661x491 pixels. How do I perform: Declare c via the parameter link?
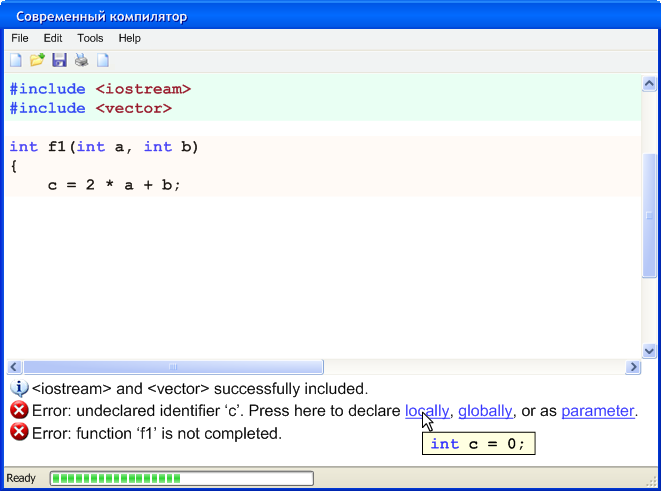pyautogui.click(x=598, y=411)
